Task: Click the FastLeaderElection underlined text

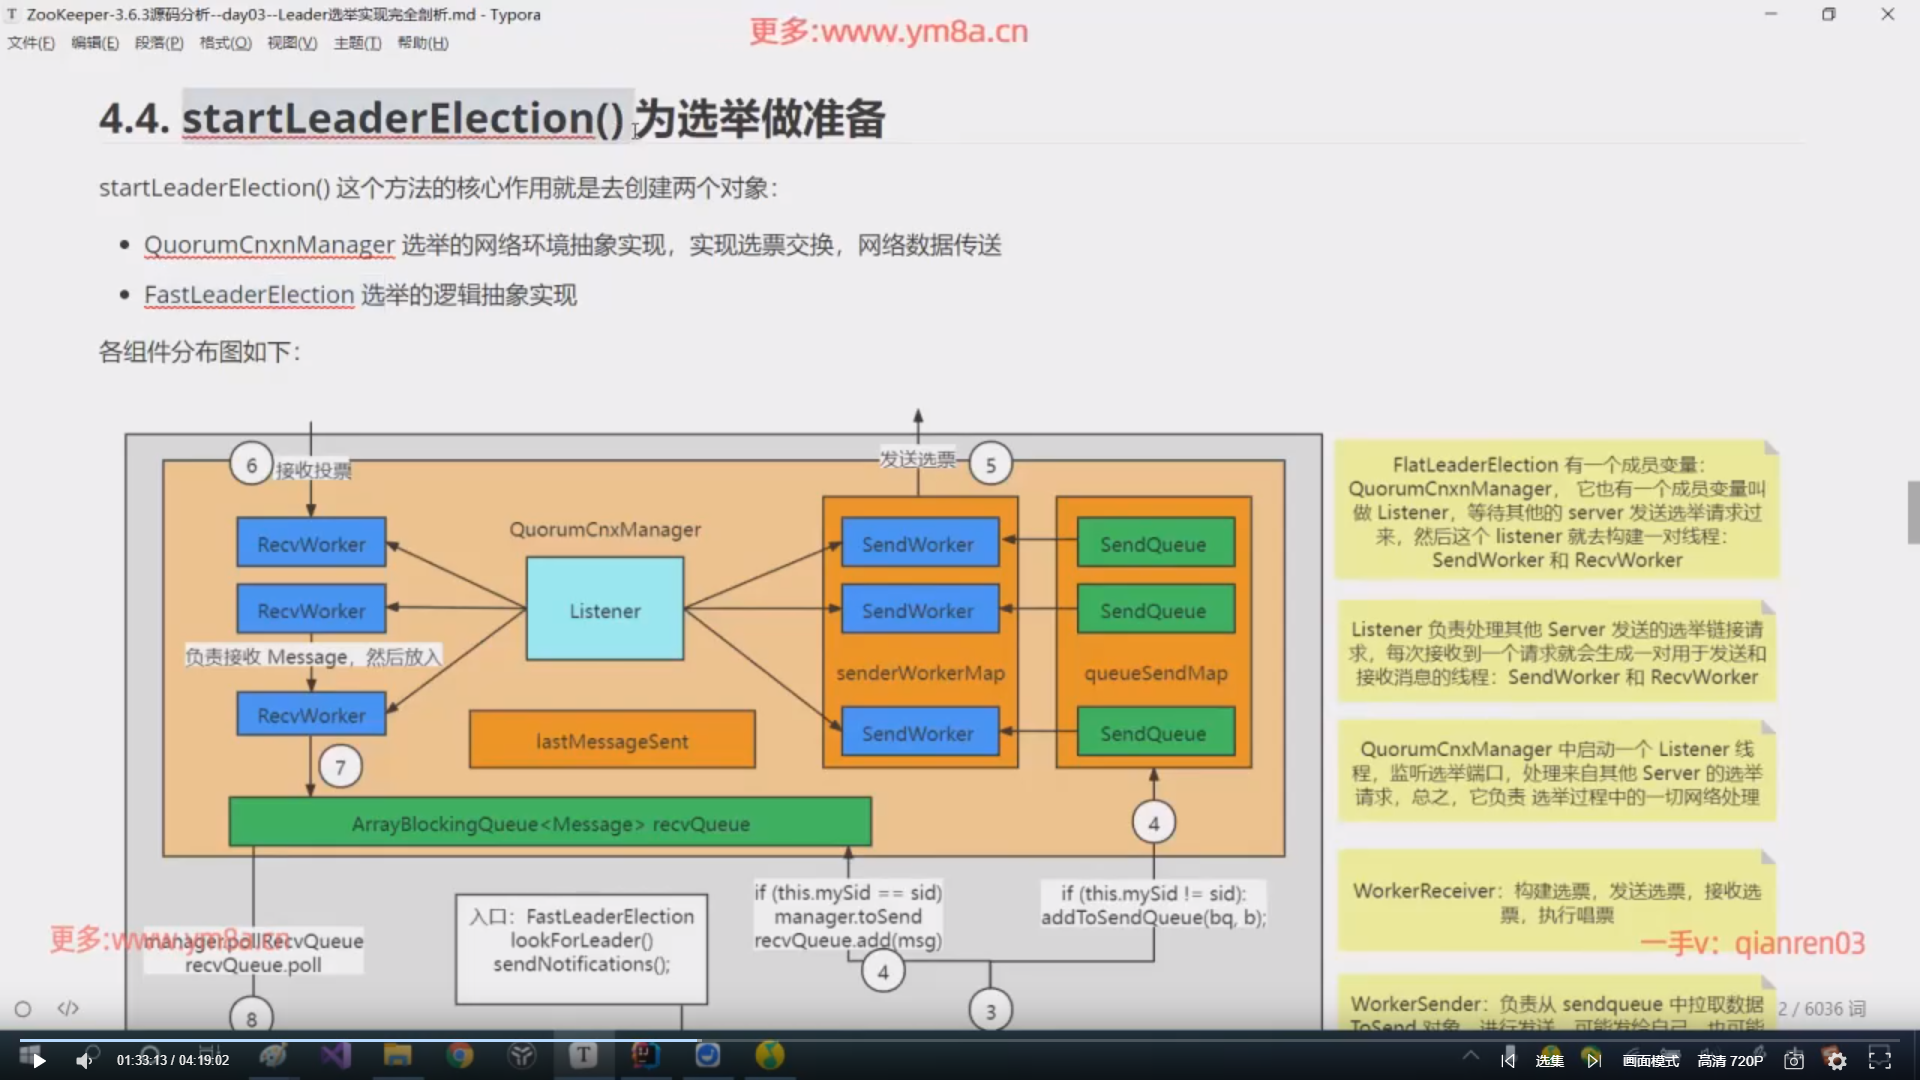Action: pos(249,295)
